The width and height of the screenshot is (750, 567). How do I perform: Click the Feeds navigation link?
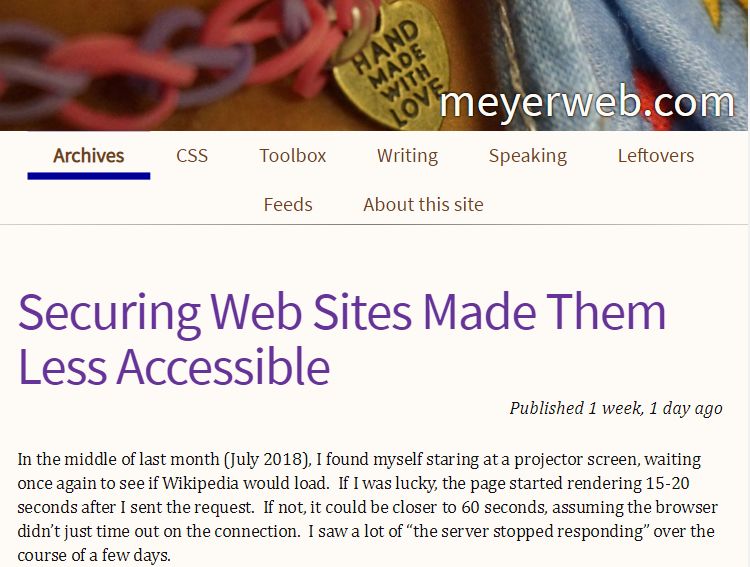point(288,205)
